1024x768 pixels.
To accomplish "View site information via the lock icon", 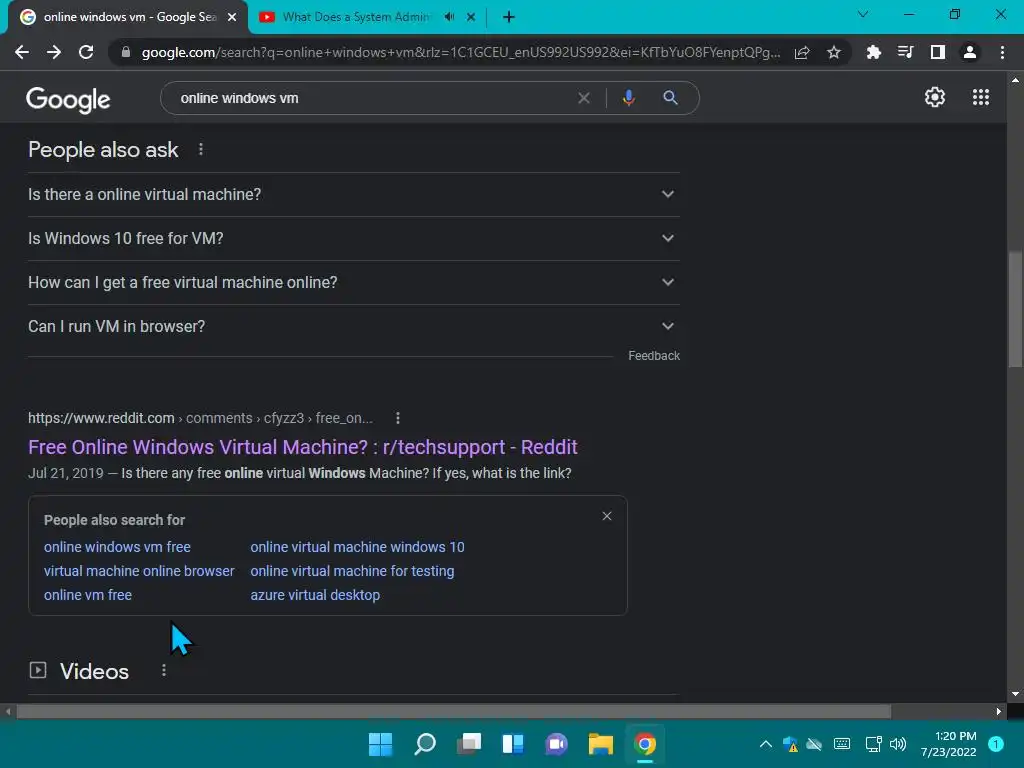I will click(126, 52).
